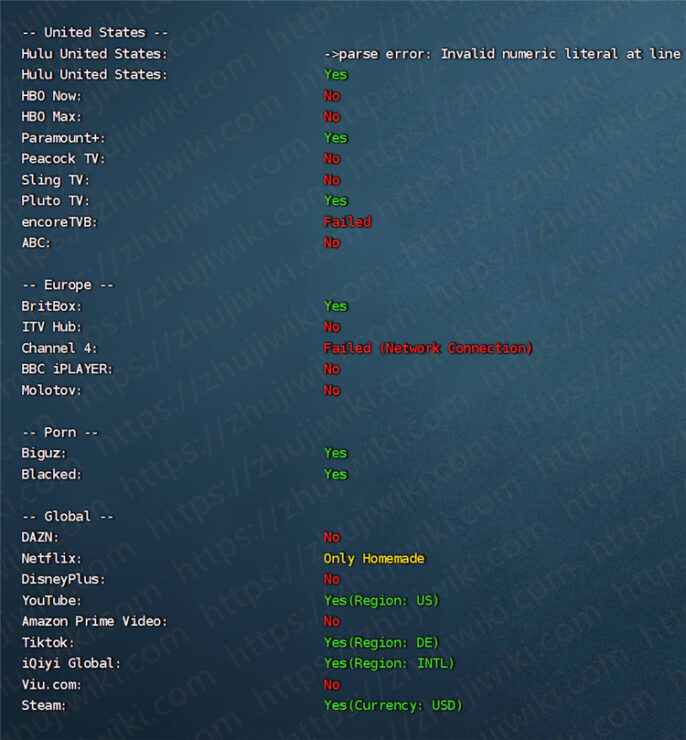Select the 'BBC iPLAYER:' label
The image size is (686, 740).
click(x=67, y=369)
